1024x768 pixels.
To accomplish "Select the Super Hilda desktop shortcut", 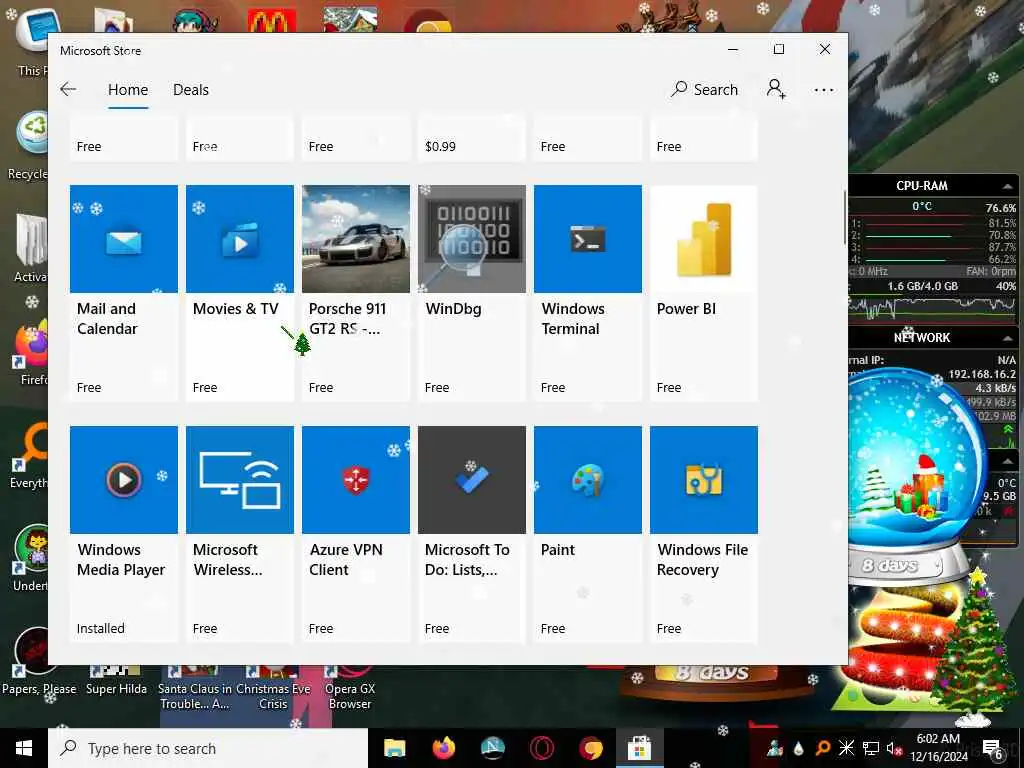I will coord(116,679).
